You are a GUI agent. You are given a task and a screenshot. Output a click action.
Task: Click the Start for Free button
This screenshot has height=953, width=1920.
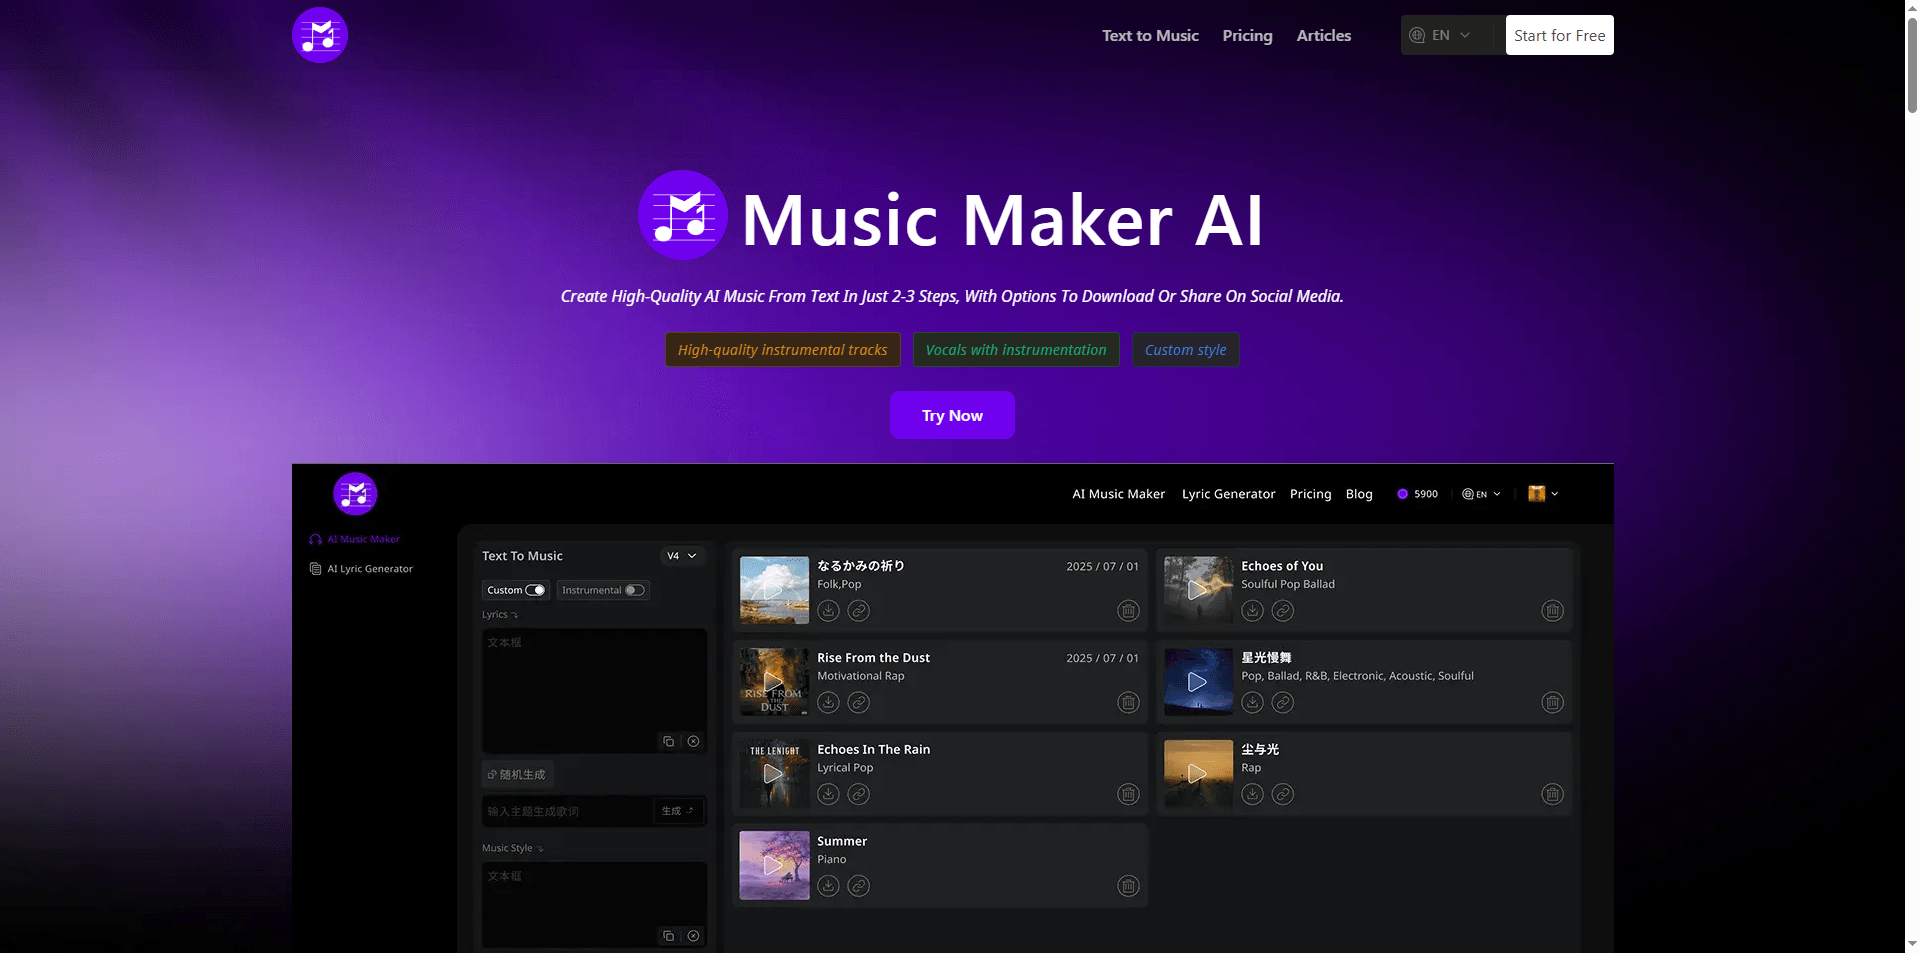coord(1559,35)
